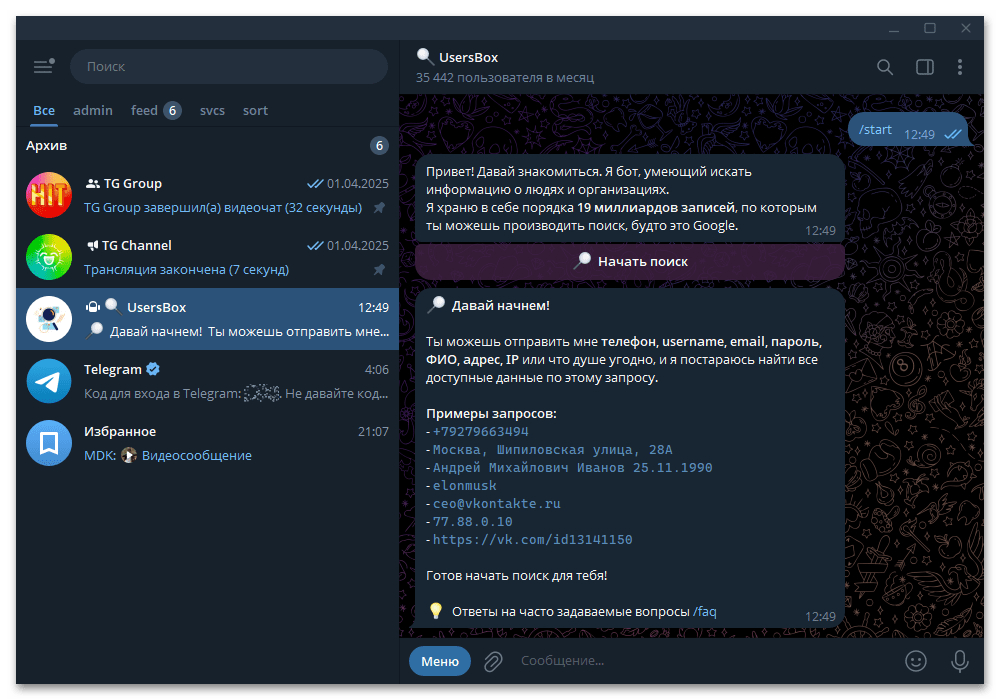Maximize the Telegram window
The width and height of the screenshot is (1000, 700).
tap(930, 29)
